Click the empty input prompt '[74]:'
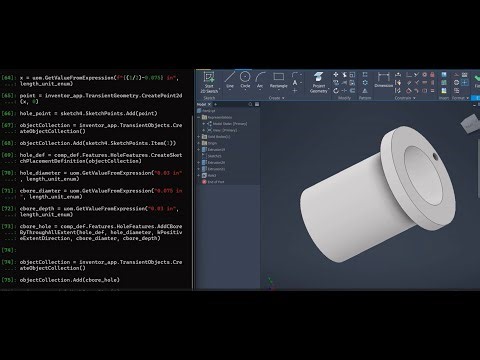Viewport: 480px width, 360px height. (8, 250)
